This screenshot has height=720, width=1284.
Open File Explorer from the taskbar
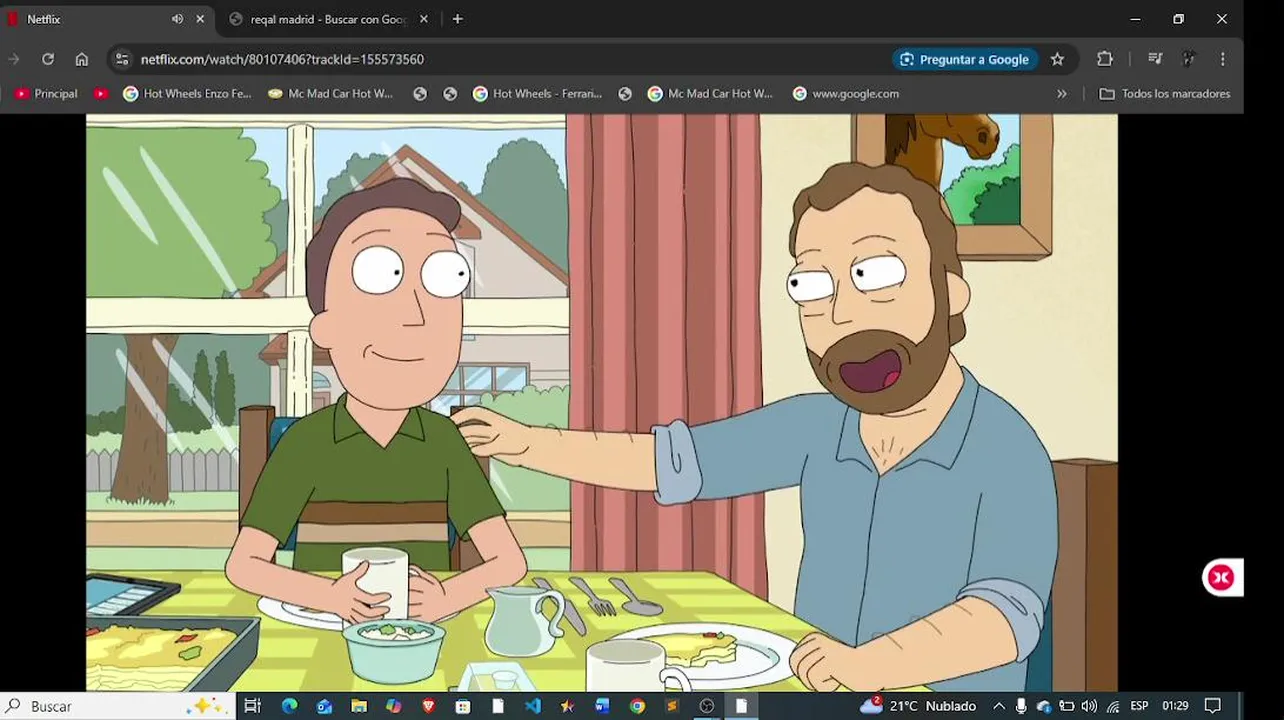point(359,706)
